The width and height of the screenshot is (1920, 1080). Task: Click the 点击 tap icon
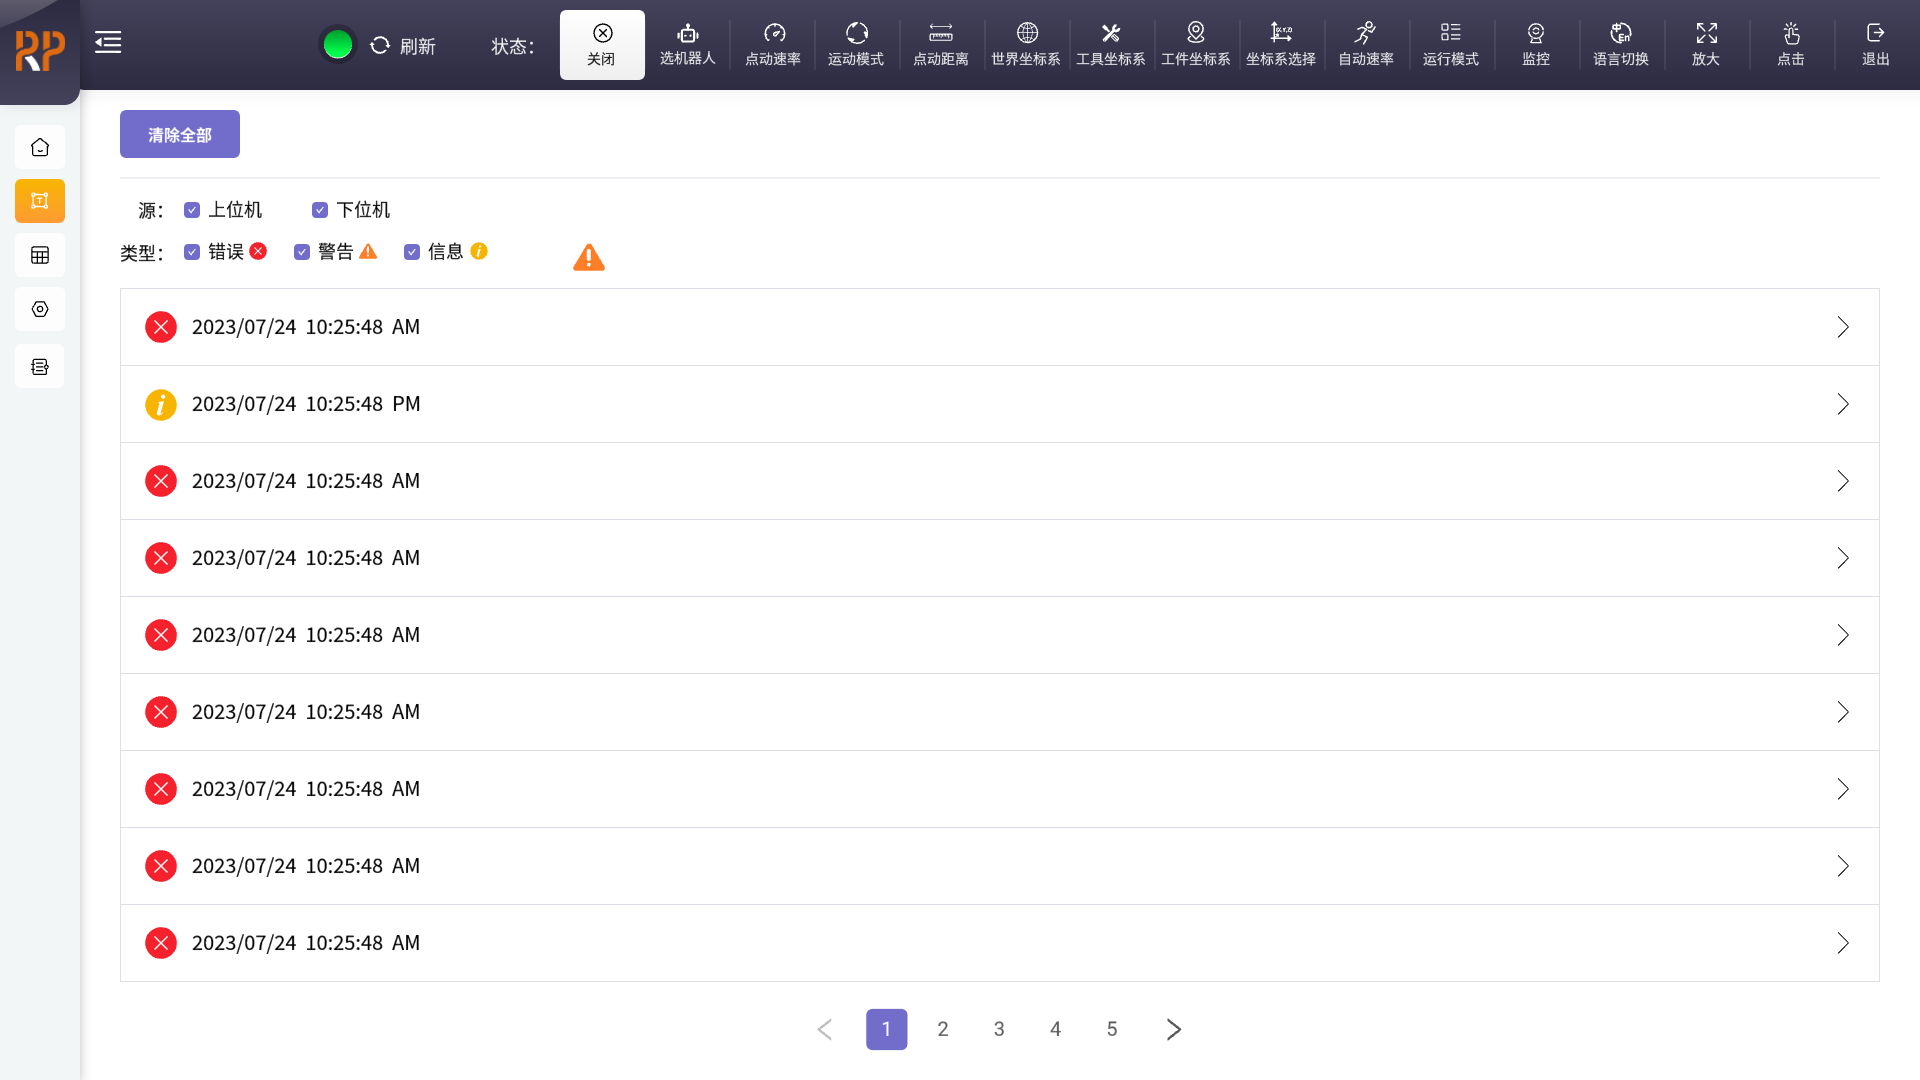click(x=1791, y=34)
